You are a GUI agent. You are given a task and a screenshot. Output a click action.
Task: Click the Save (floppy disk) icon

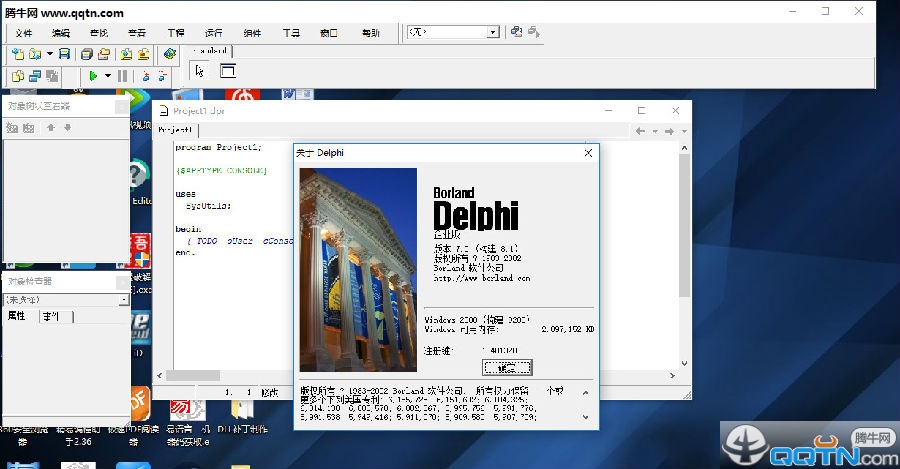[64, 54]
